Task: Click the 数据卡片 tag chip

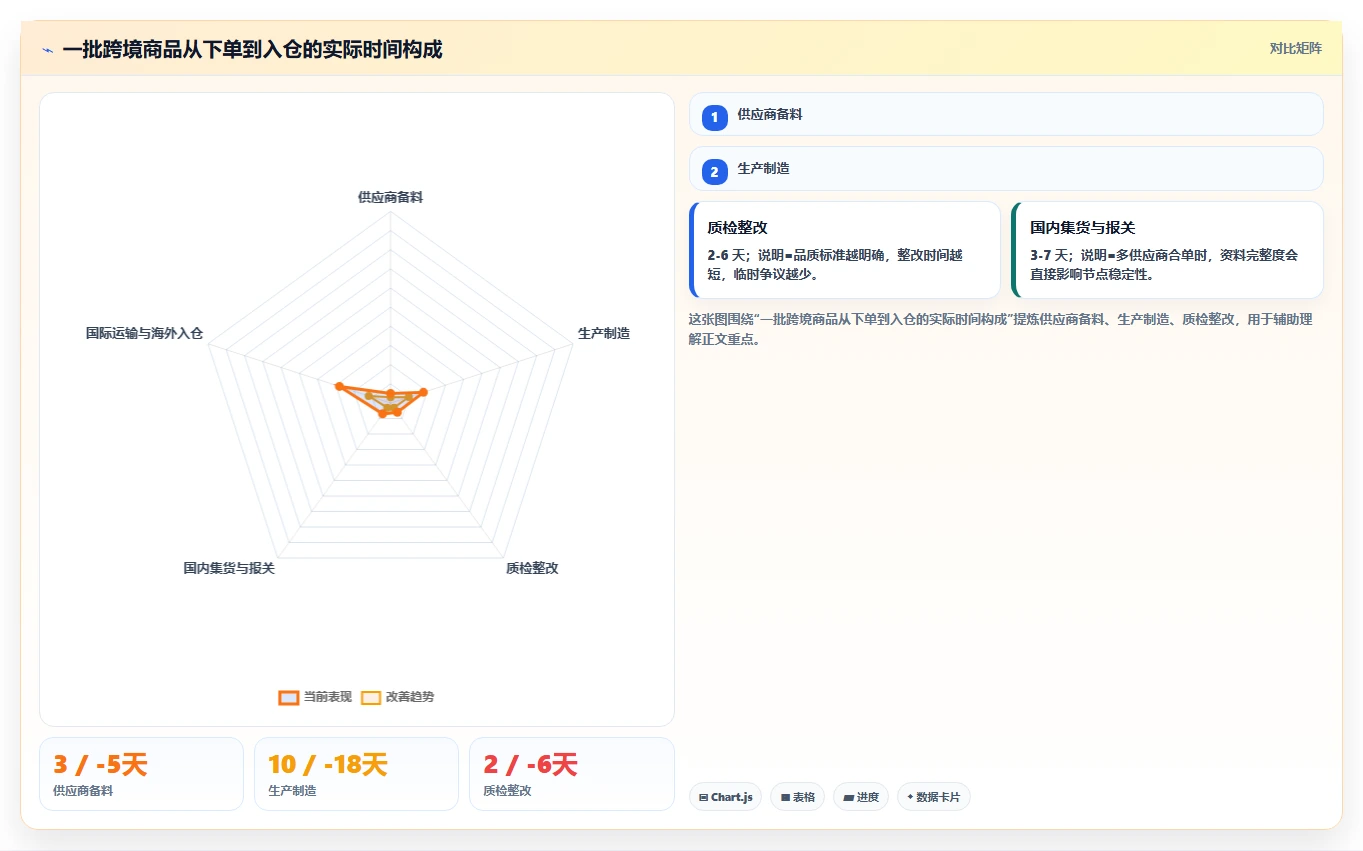Action: coord(933,797)
